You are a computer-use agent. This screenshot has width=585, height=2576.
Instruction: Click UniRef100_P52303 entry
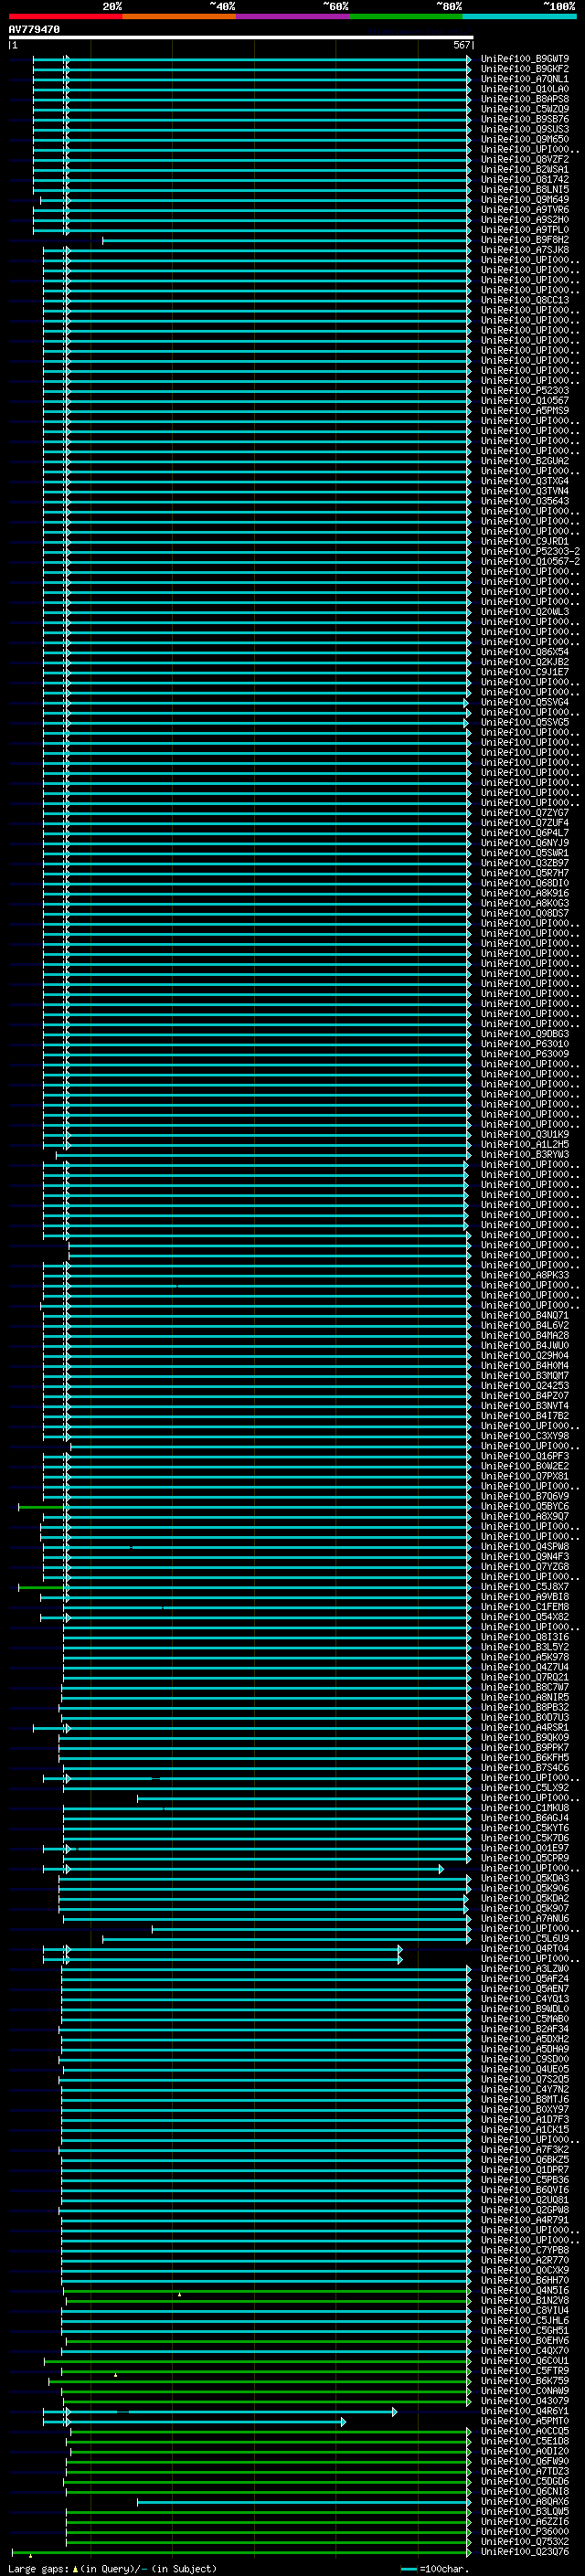pos(524,390)
